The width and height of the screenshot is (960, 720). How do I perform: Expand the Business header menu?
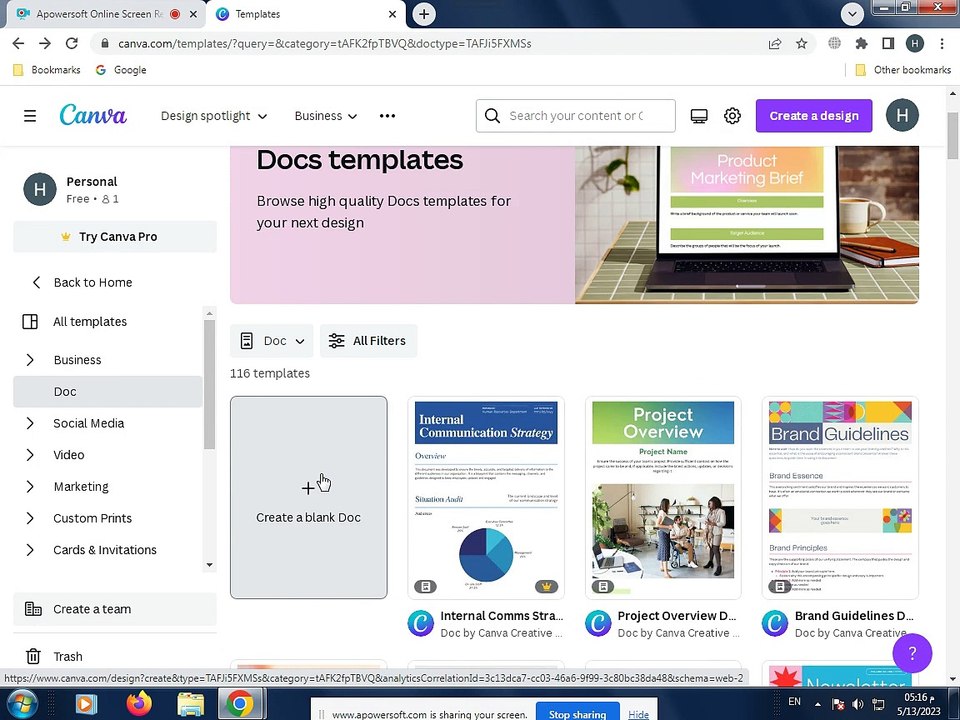(x=325, y=116)
